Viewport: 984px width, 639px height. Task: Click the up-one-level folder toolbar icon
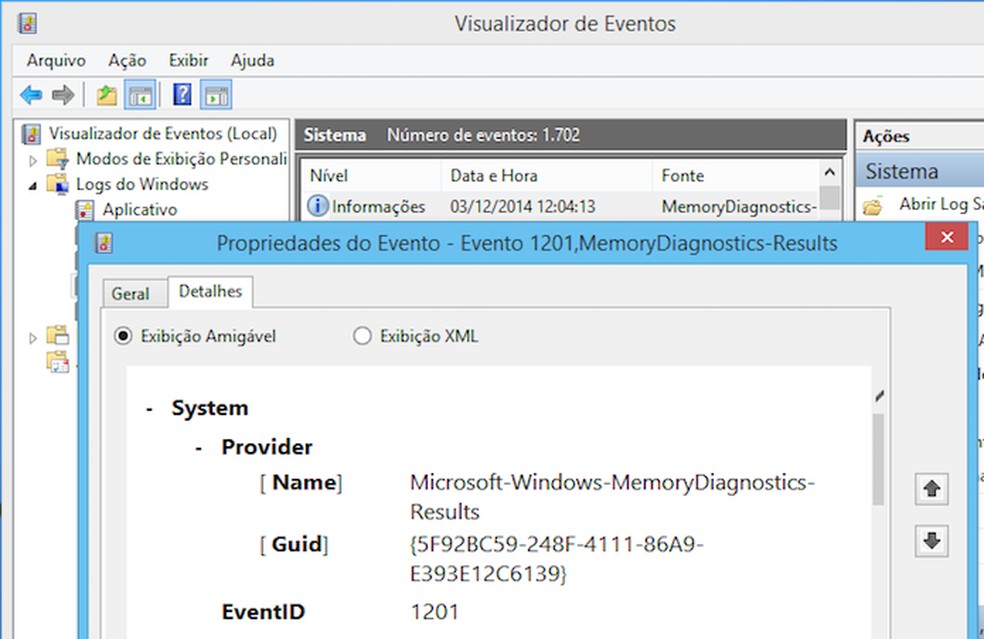pyautogui.click(x=106, y=95)
